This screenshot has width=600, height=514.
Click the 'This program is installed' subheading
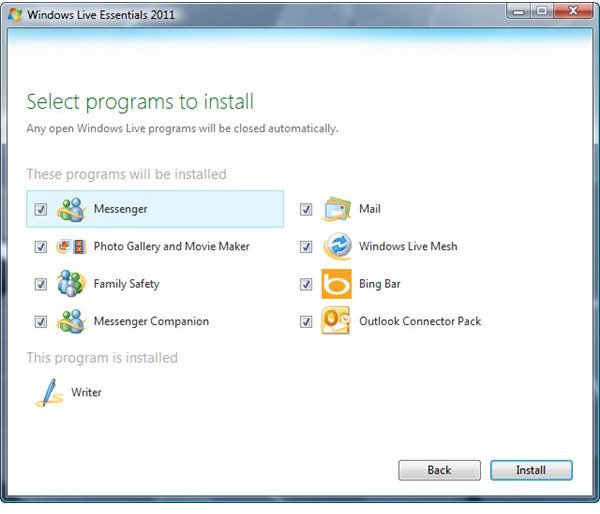click(102, 358)
